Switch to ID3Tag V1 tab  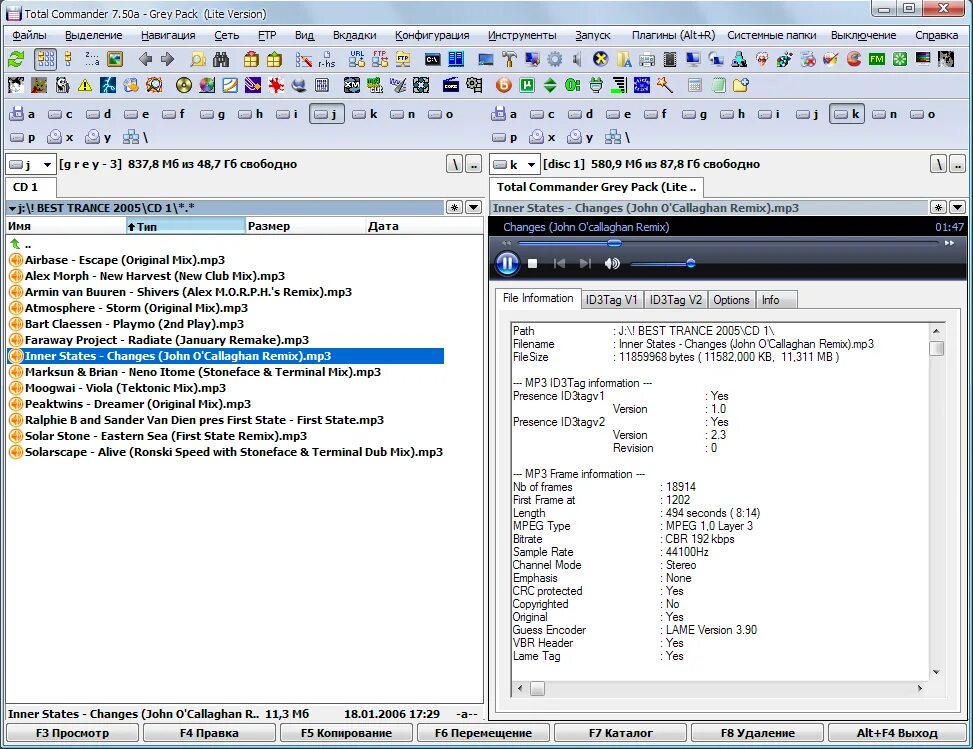click(611, 300)
